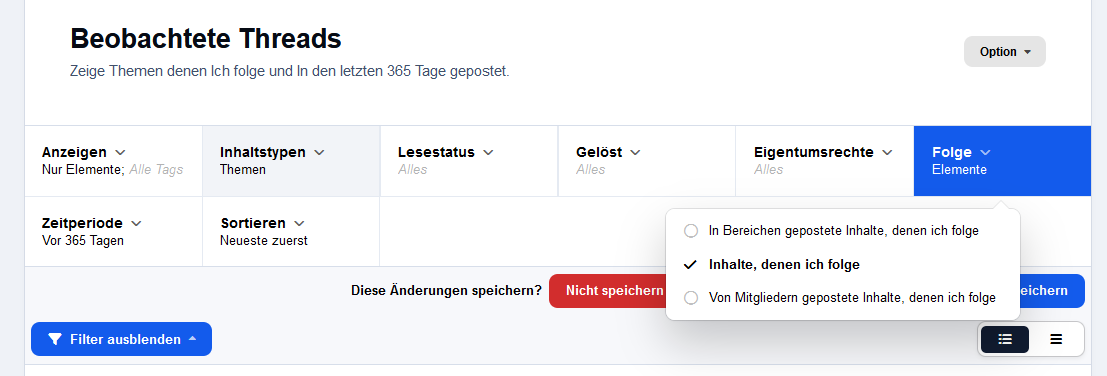The width and height of the screenshot is (1107, 376).
Task: Expand the Anzeigen filter
Action: click(114, 161)
